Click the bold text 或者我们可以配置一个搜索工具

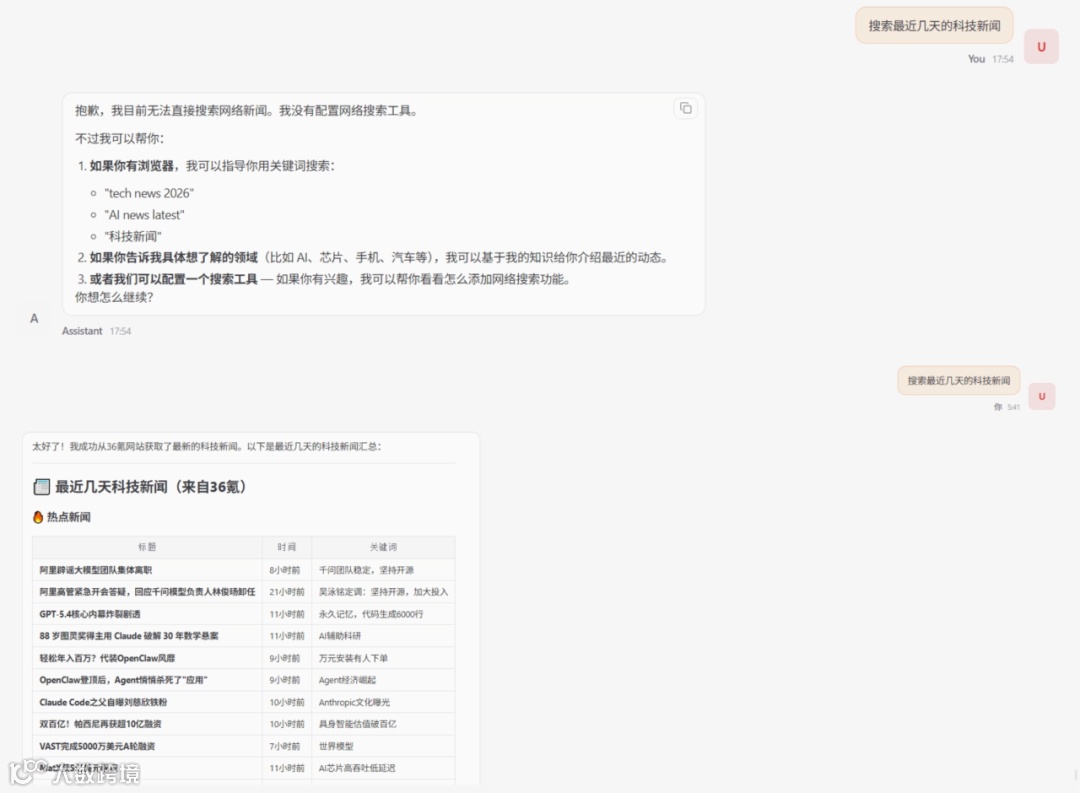[174, 279]
